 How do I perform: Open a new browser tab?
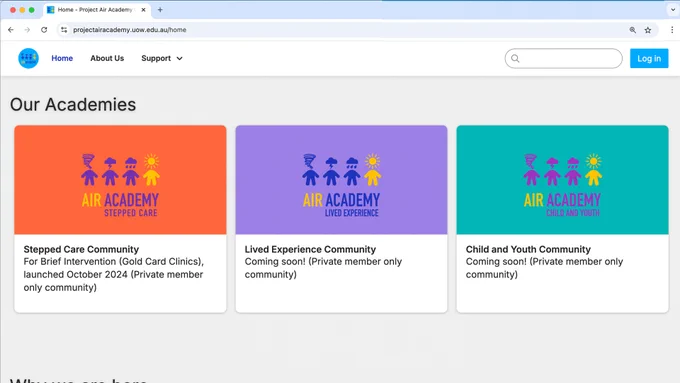click(x=160, y=10)
